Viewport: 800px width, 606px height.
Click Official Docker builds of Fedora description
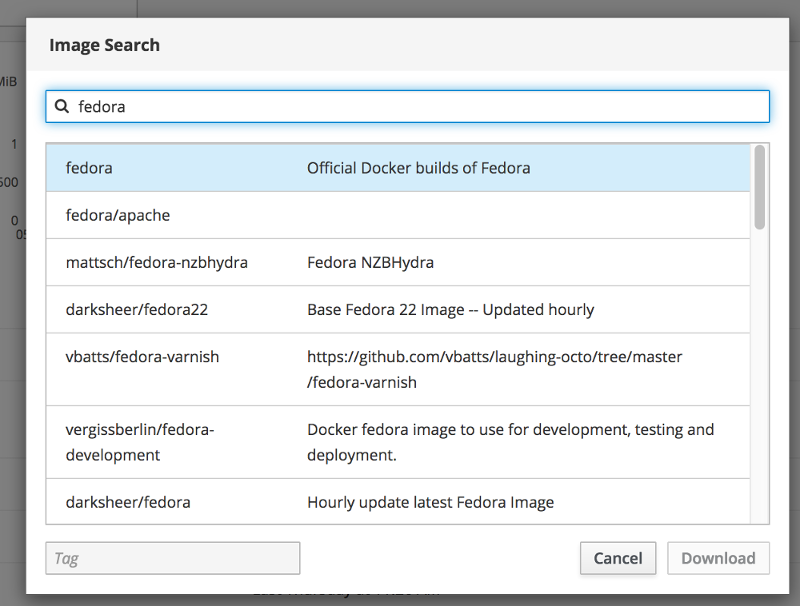[418, 168]
